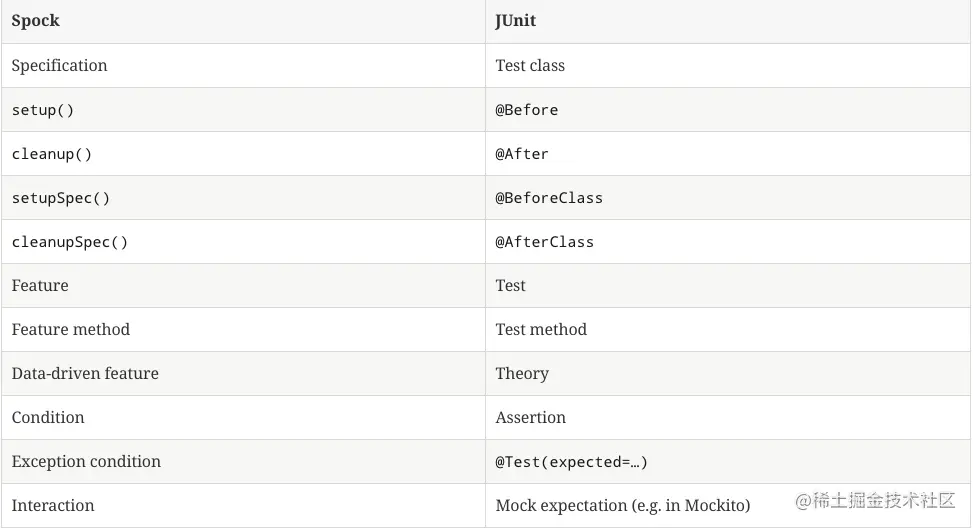Click the Data-driven feature cell
This screenshot has width=973, height=528.
coord(85,374)
